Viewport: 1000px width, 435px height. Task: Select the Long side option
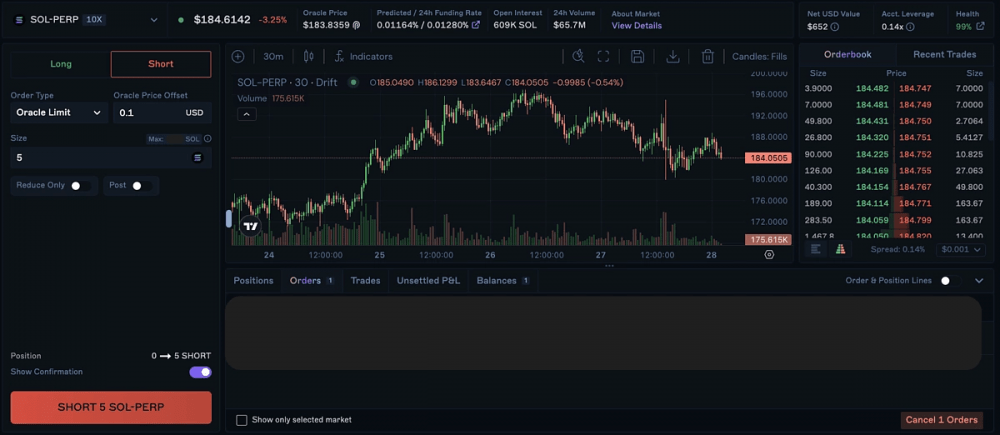point(61,64)
